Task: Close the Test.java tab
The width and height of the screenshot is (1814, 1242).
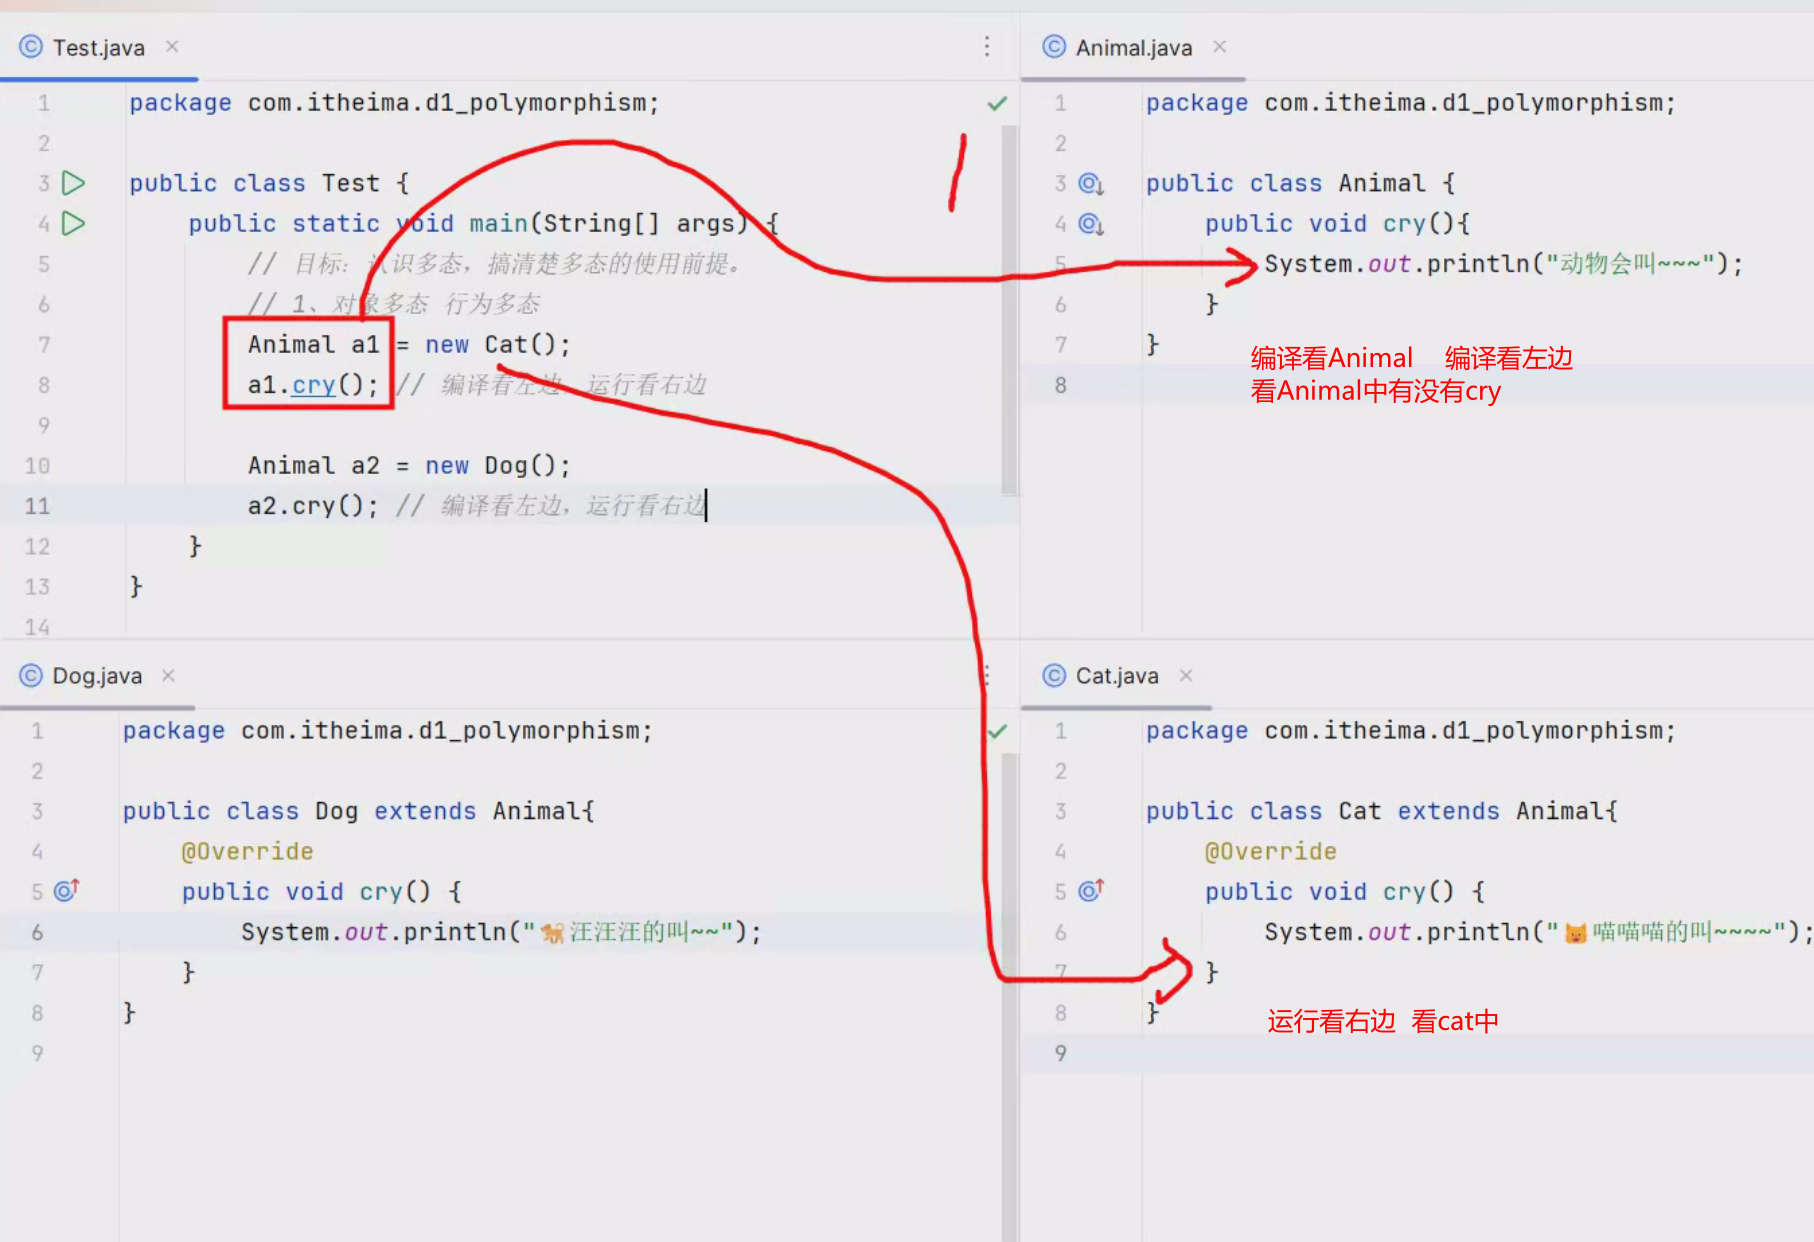Action: click(172, 47)
